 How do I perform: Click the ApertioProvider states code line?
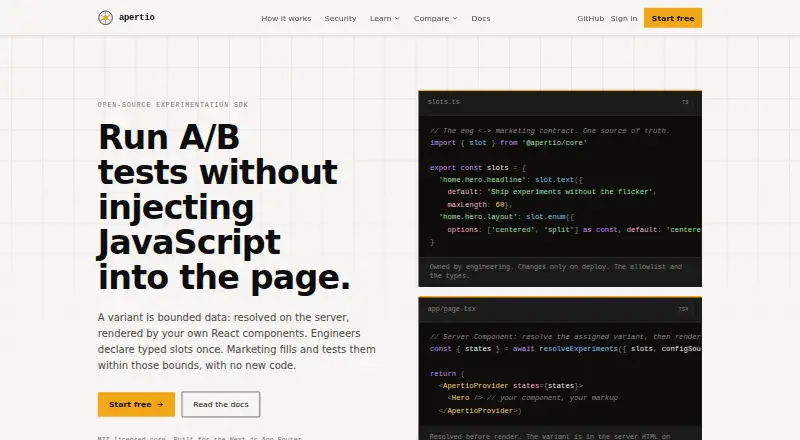click(511, 386)
